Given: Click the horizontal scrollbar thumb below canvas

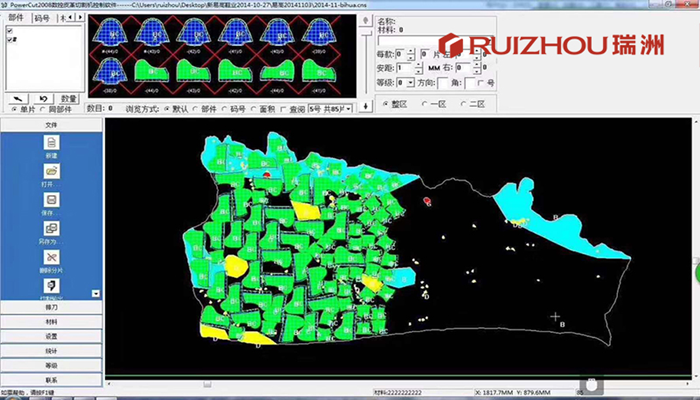Looking at the screenshot, I should 207,384.
